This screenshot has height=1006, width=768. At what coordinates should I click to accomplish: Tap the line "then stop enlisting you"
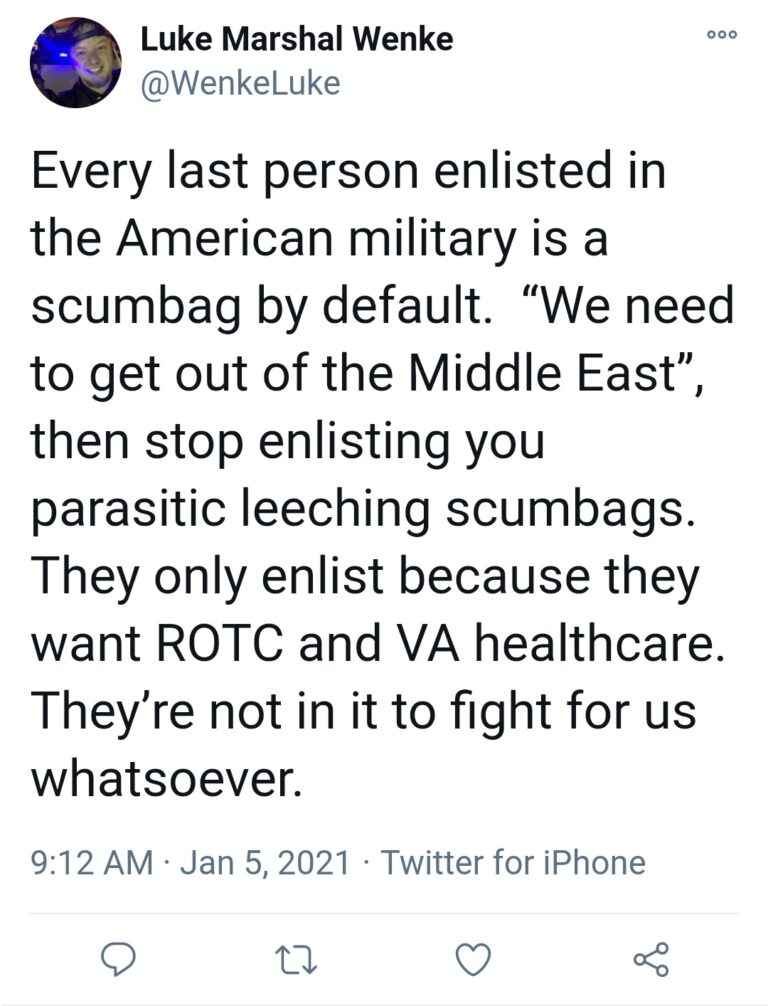coord(288,440)
